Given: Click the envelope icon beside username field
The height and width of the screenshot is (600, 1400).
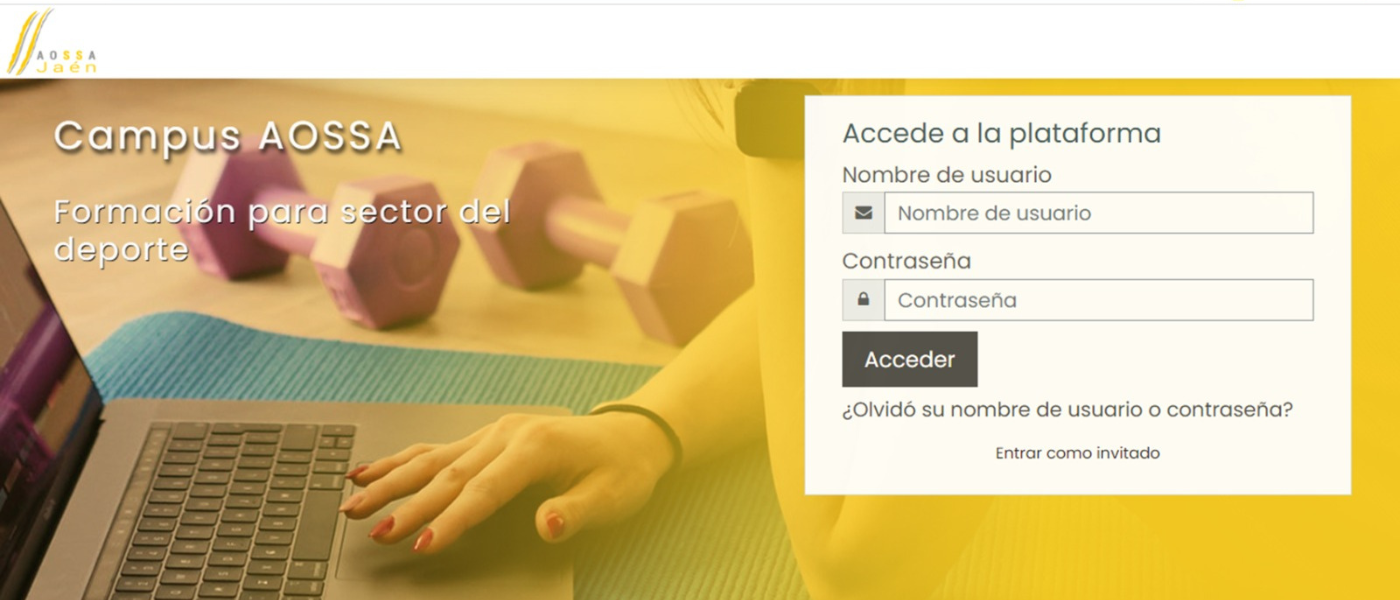Looking at the screenshot, I should pyautogui.click(x=863, y=213).
